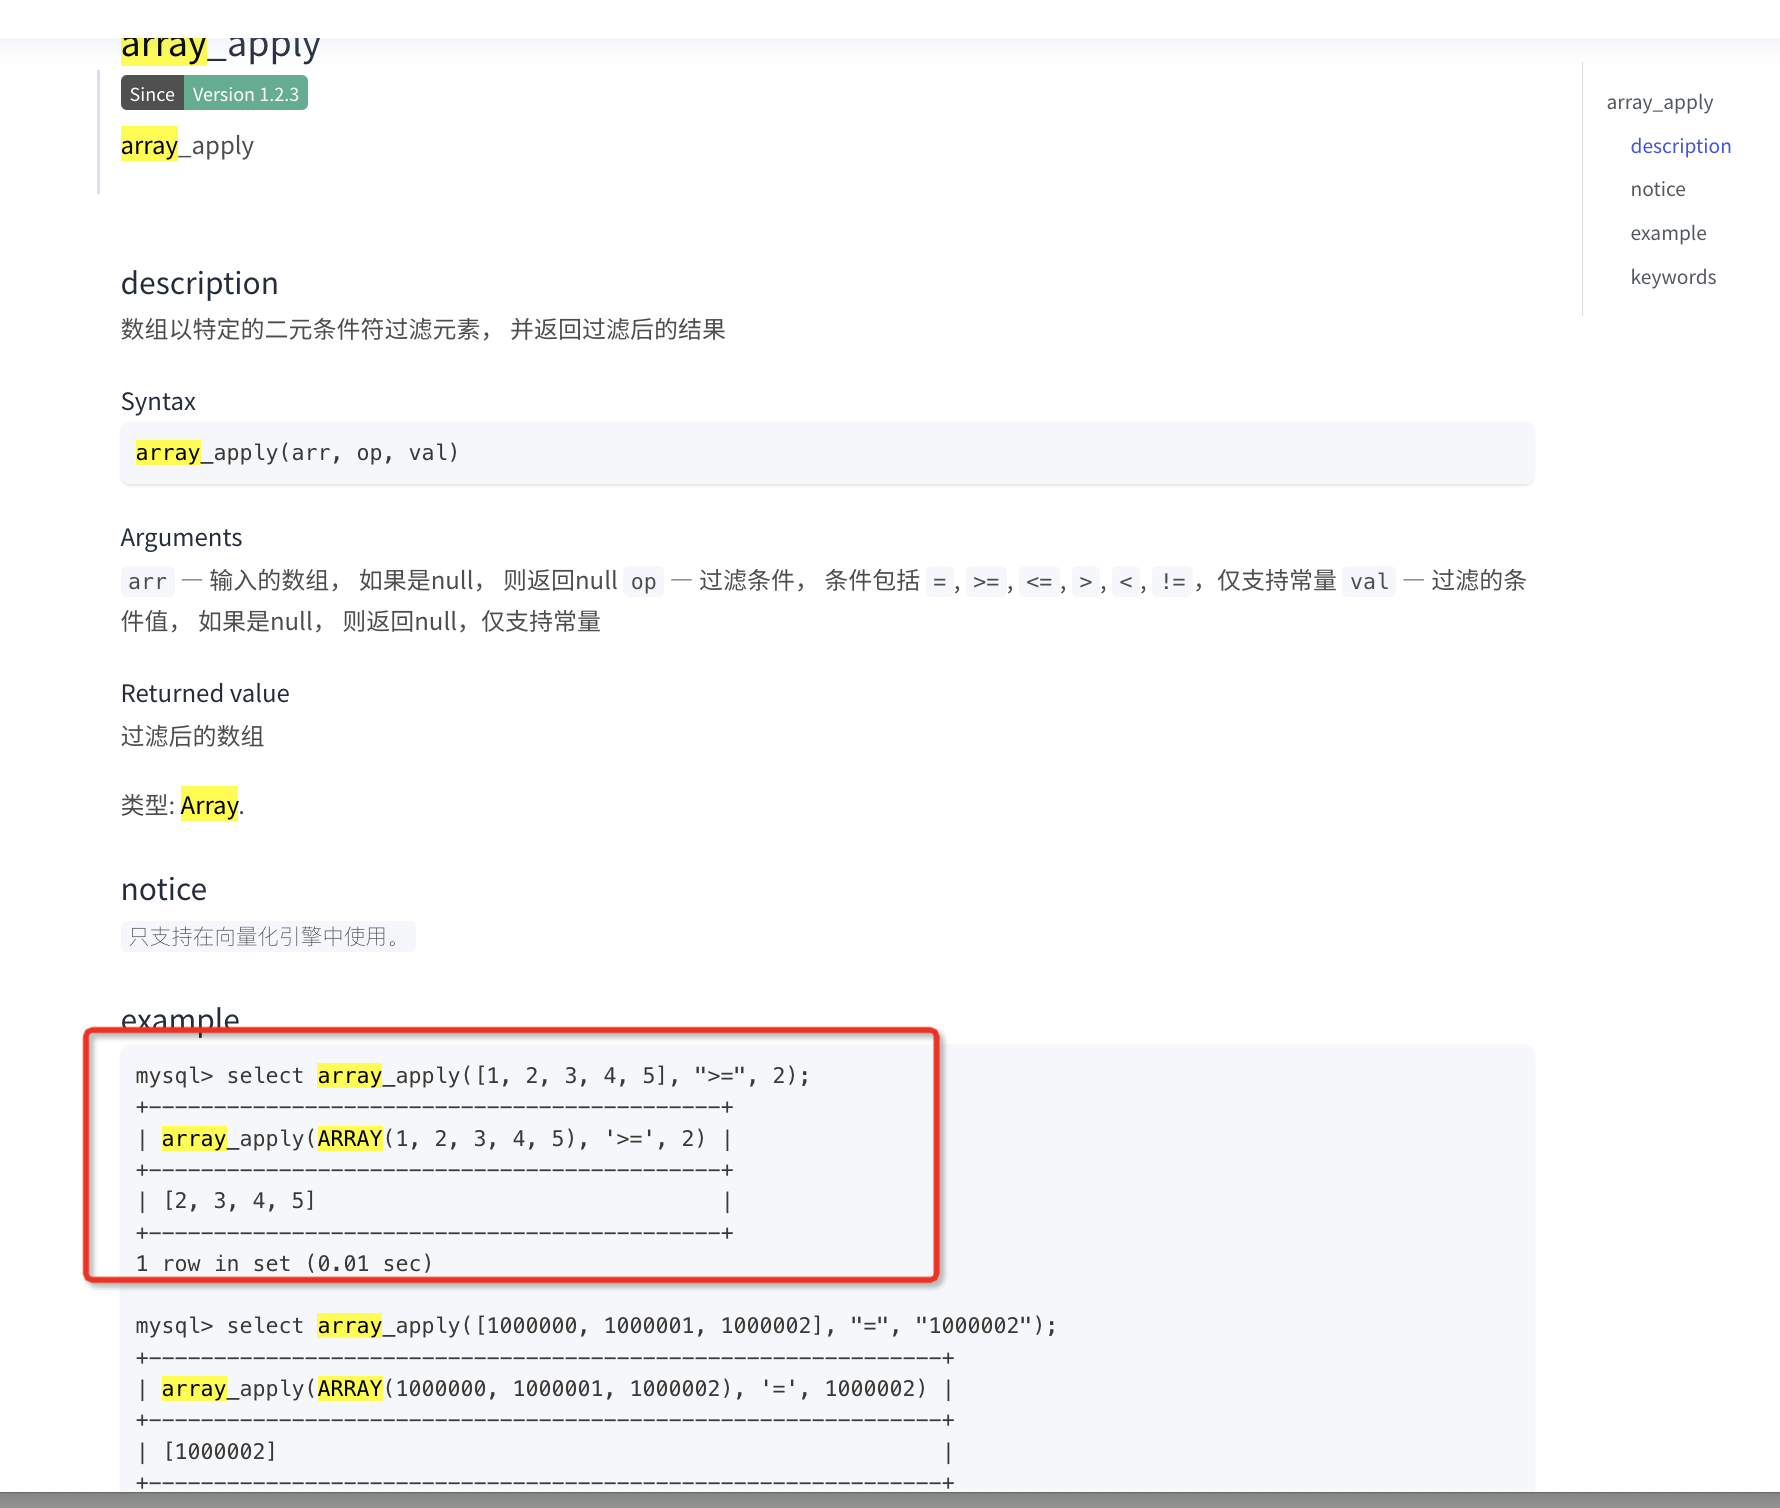Click the Version 1.2.3 badge

pyautogui.click(x=245, y=93)
